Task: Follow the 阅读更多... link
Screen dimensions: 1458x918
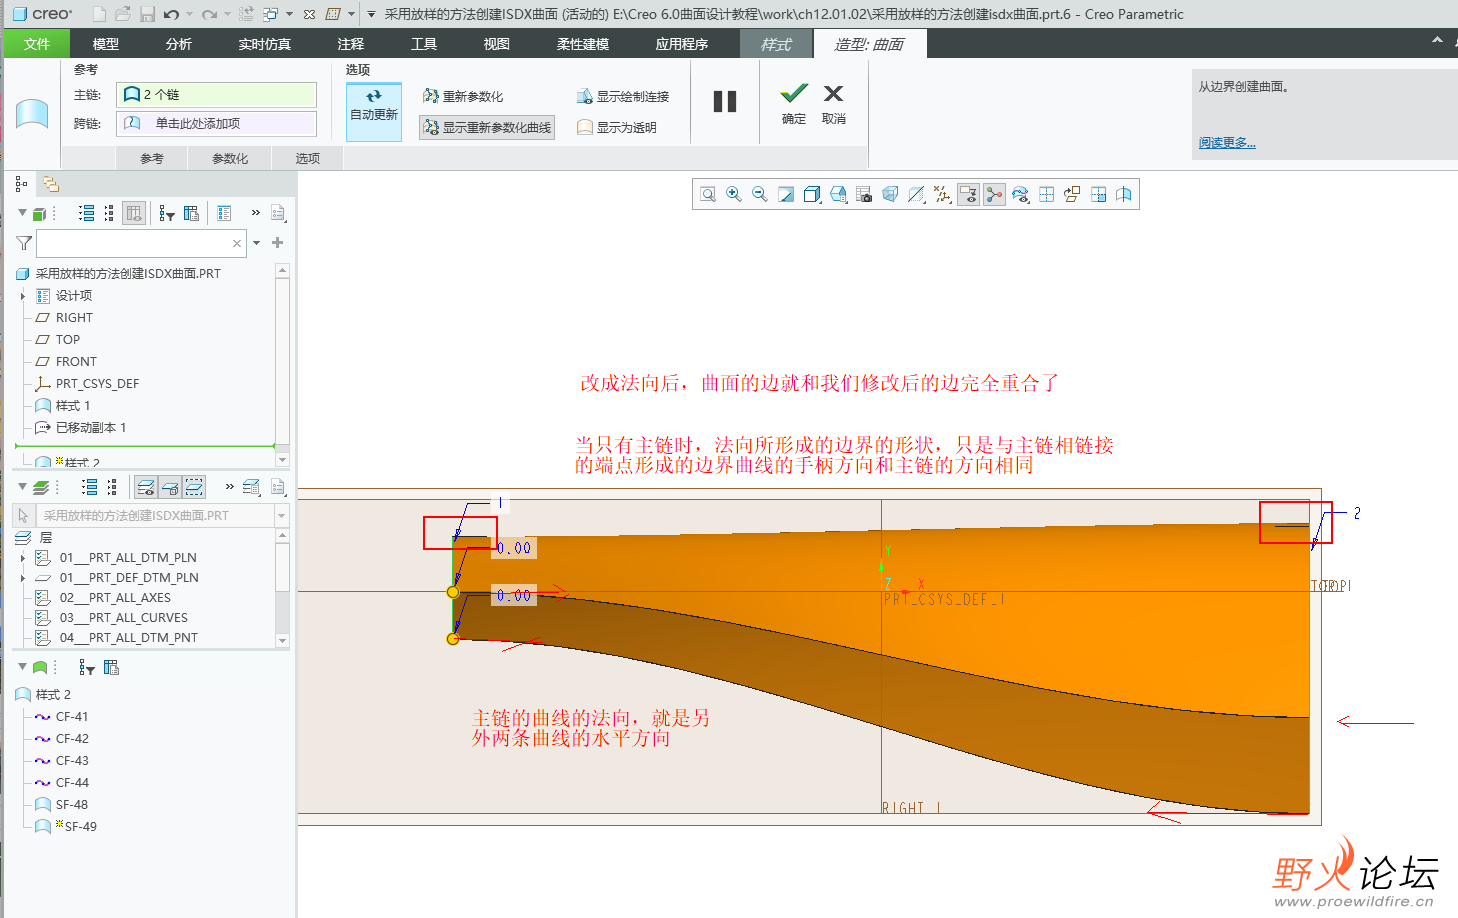Action: (x=1227, y=142)
